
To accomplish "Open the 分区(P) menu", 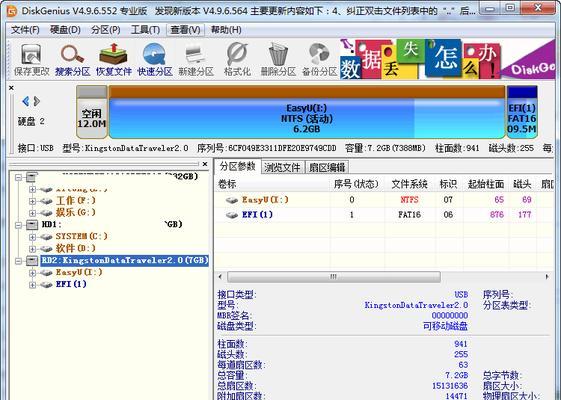I will (106, 30).
